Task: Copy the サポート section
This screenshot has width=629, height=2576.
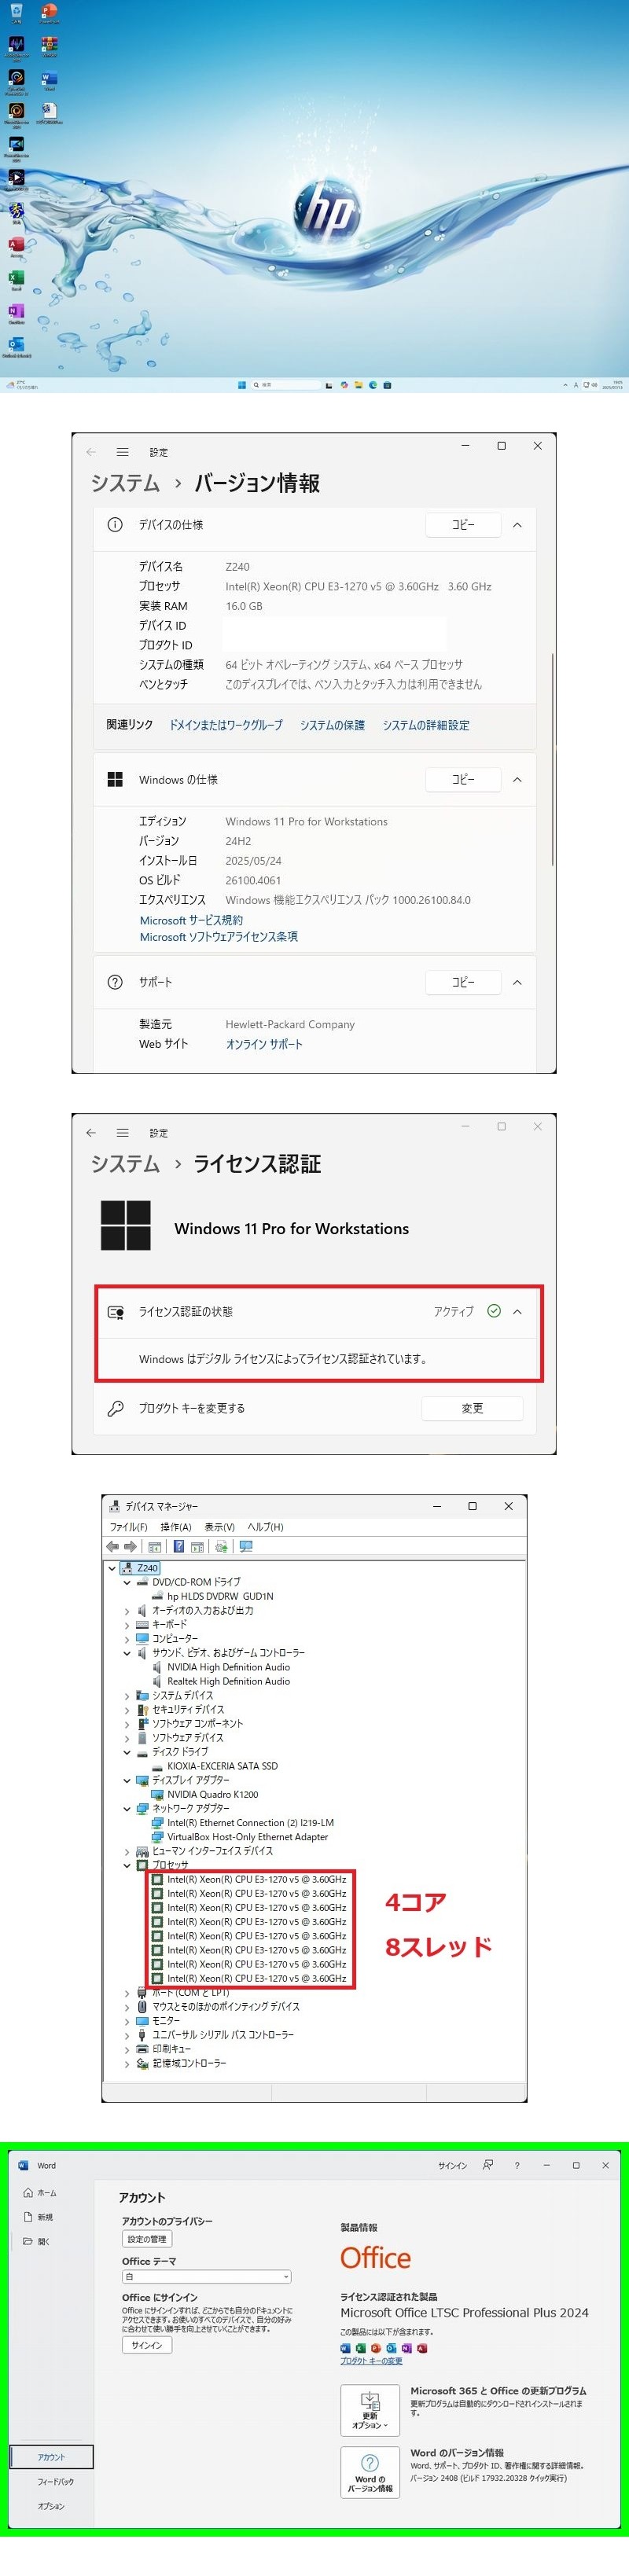Action: [463, 982]
